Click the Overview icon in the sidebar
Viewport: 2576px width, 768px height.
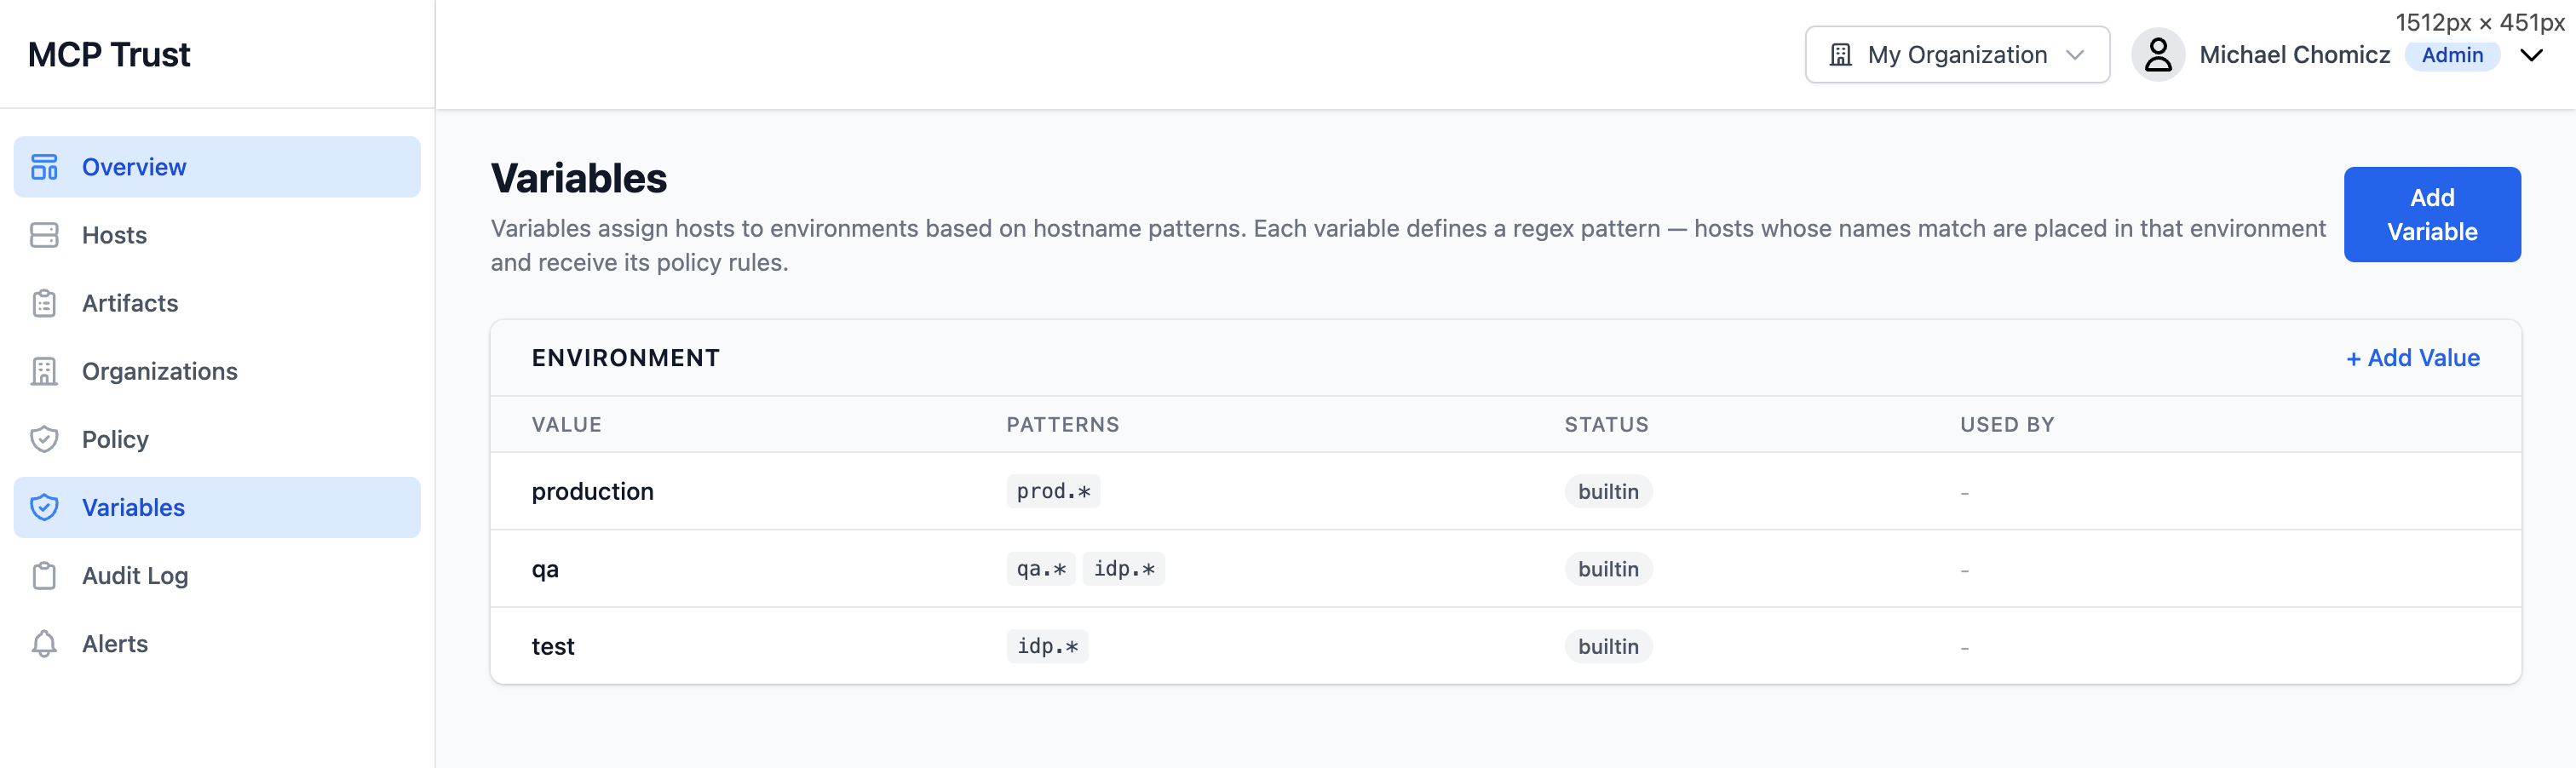tap(44, 167)
